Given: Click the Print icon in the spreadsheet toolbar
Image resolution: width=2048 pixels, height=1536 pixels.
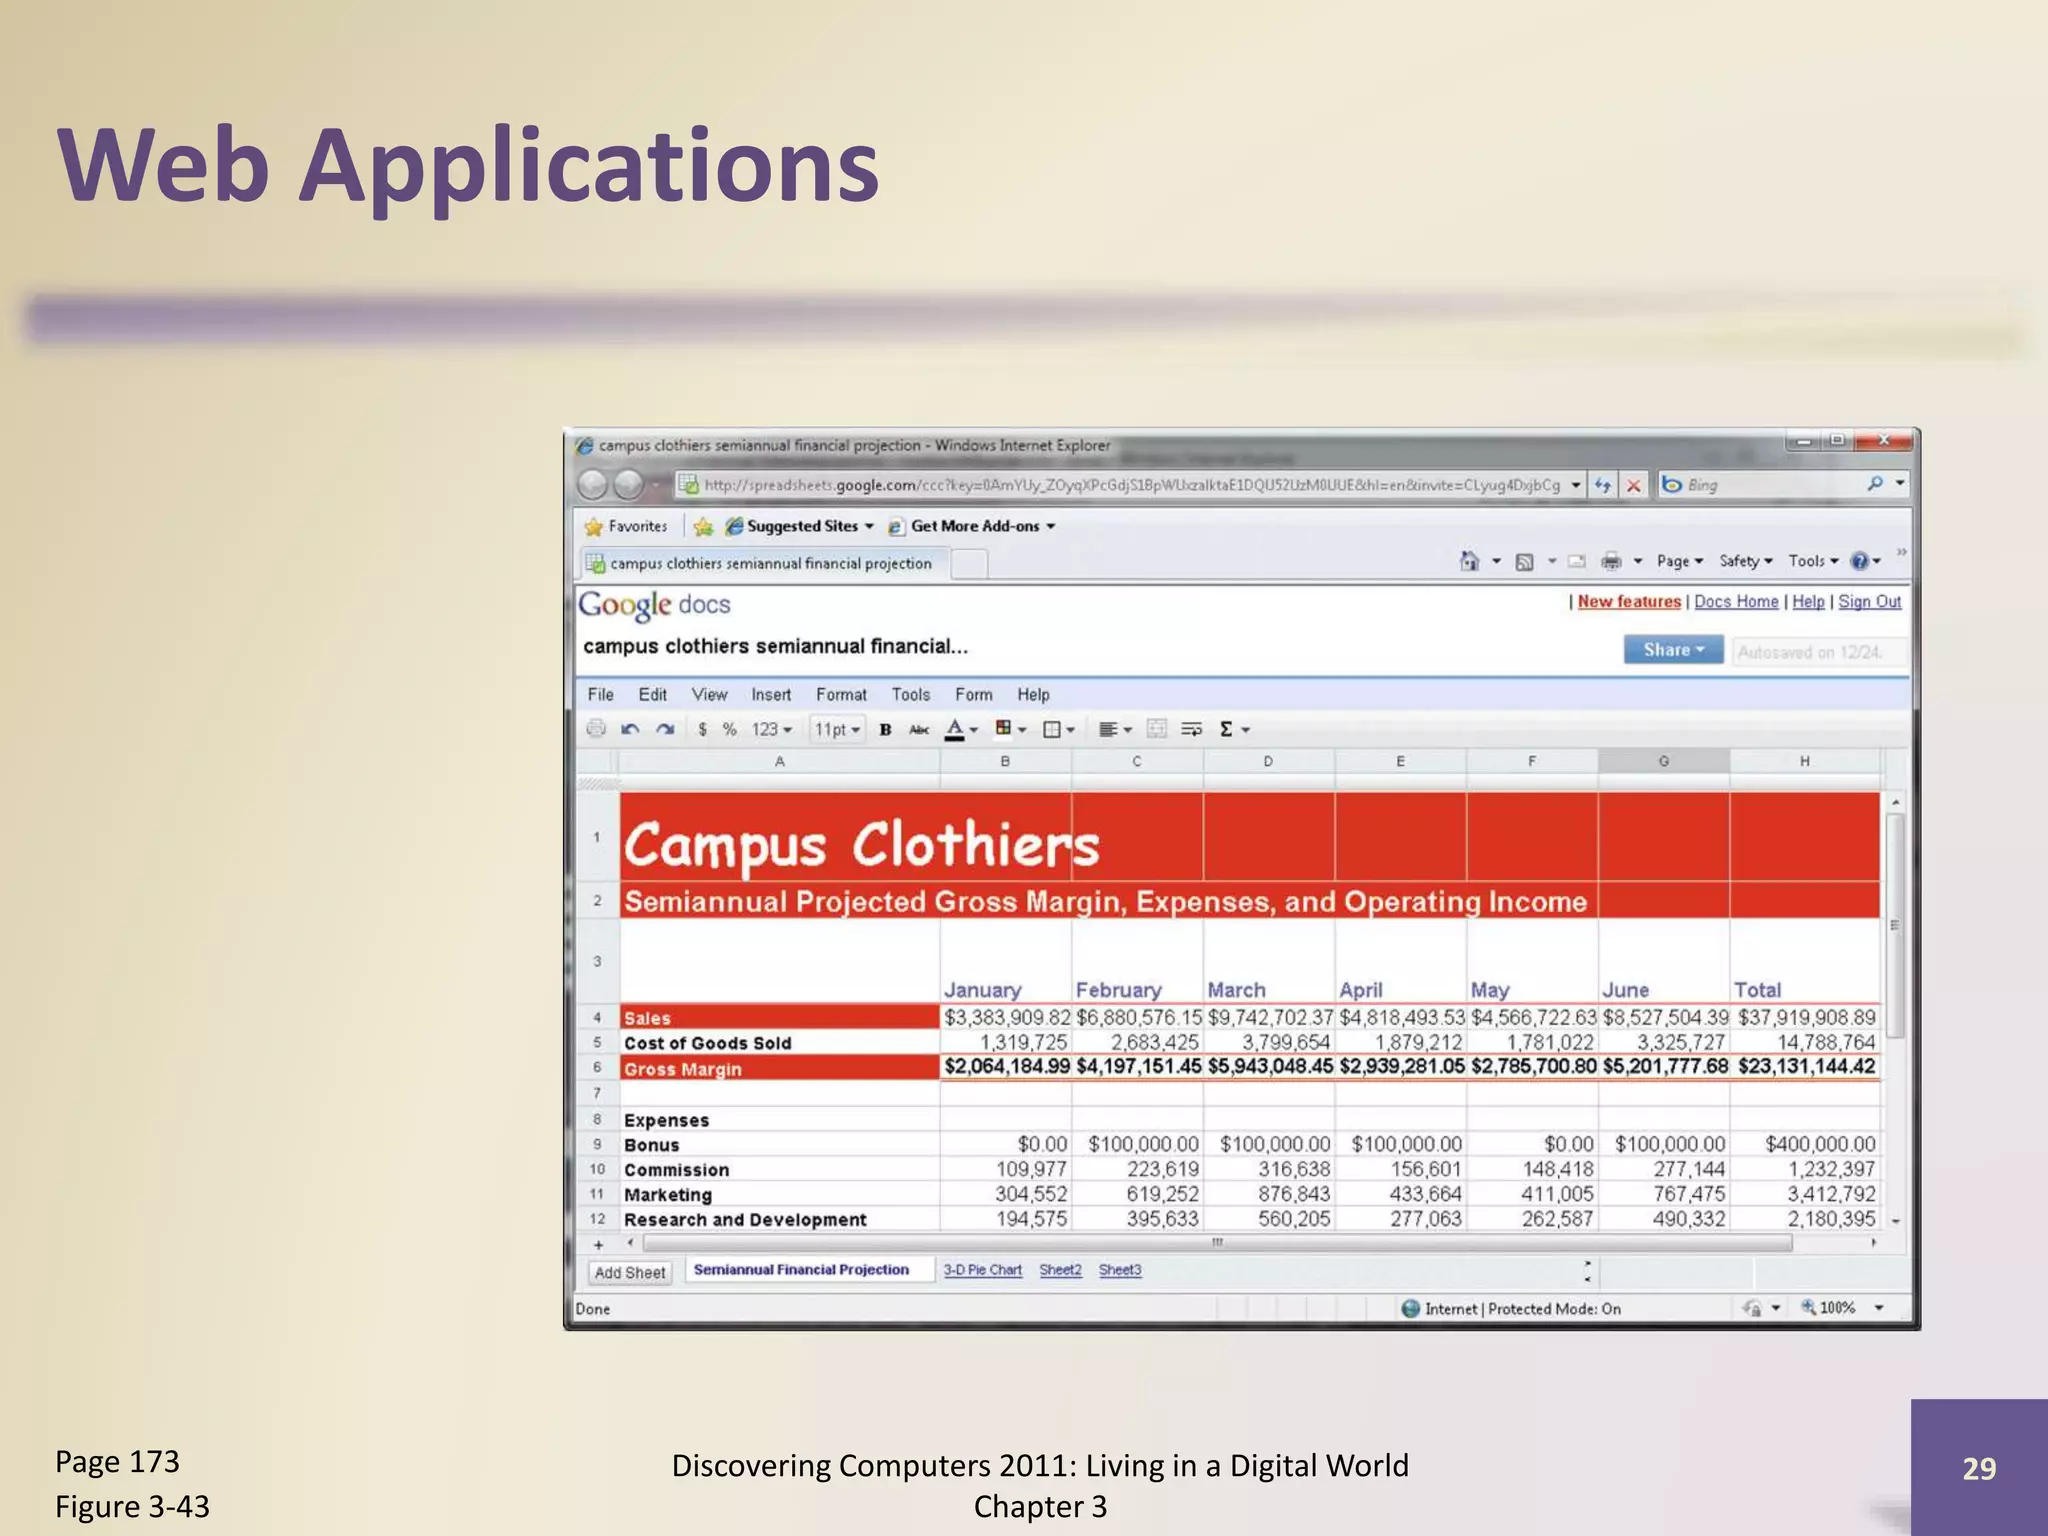Looking at the screenshot, I should click(596, 728).
